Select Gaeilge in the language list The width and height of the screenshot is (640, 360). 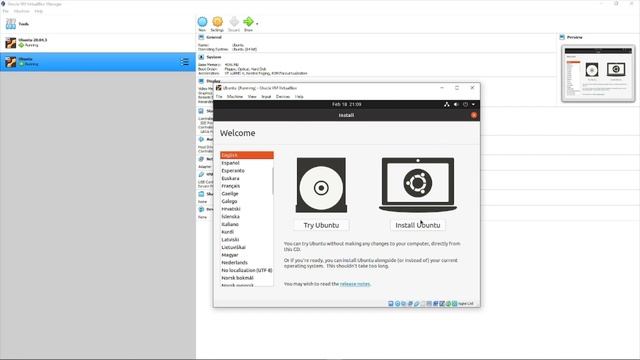click(247, 193)
